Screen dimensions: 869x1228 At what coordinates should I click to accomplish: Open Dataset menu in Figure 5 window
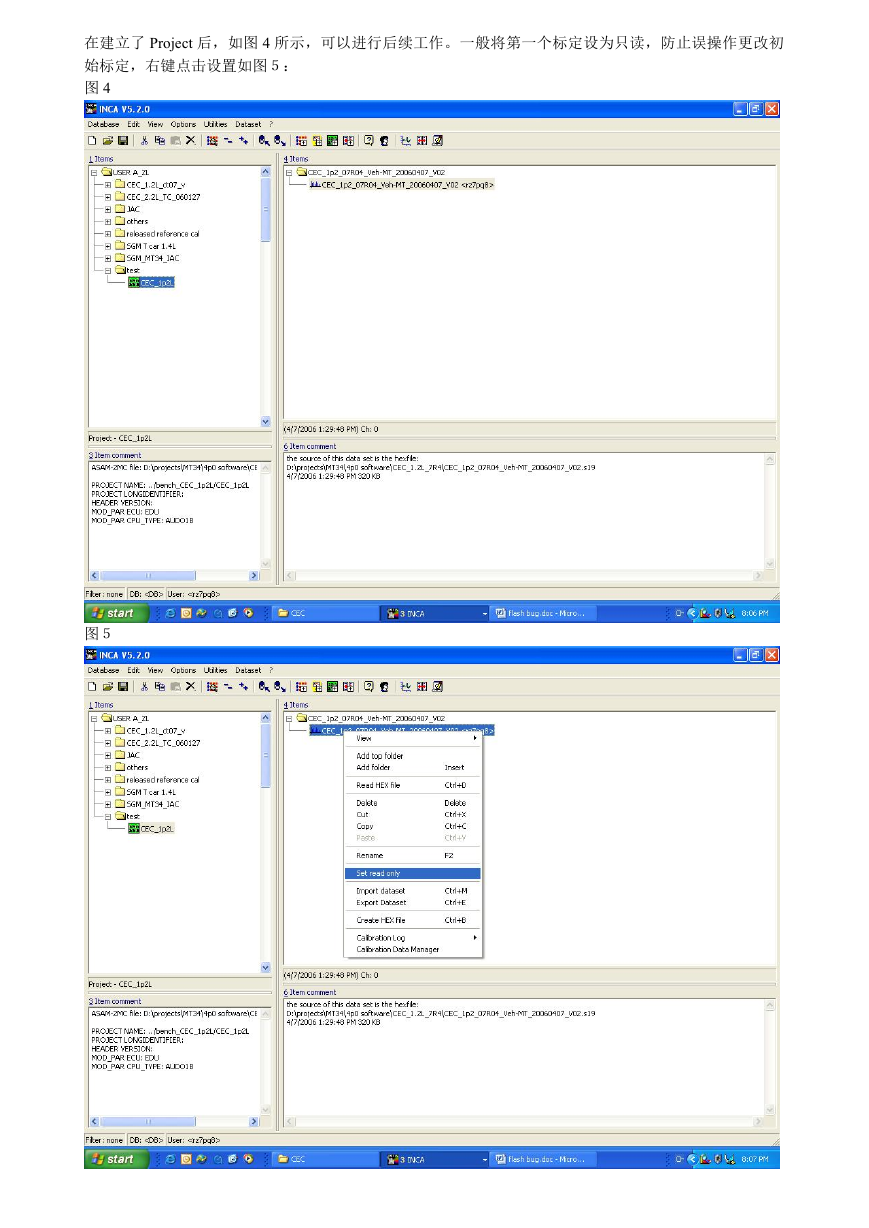click(x=248, y=670)
